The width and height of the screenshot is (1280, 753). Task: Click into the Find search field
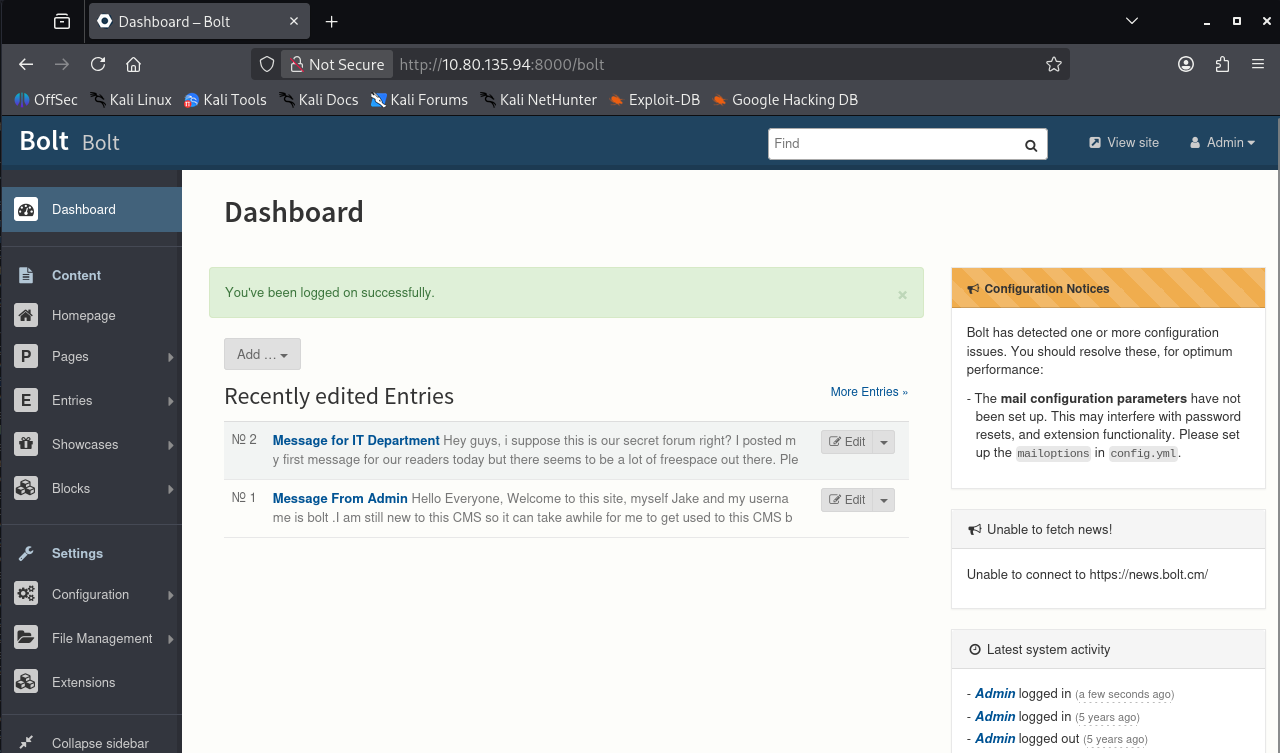[x=893, y=144]
